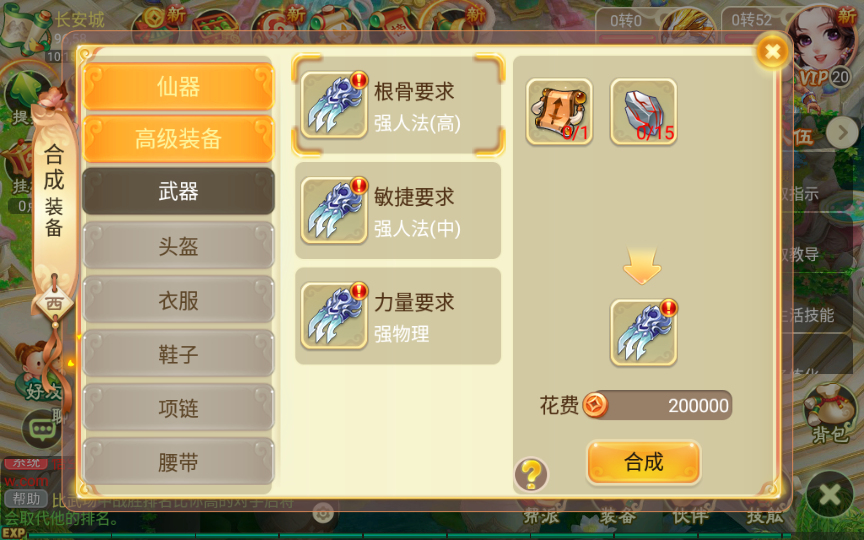
Task: Click the ore stone material icon 0/15
Action: point(643,112)
